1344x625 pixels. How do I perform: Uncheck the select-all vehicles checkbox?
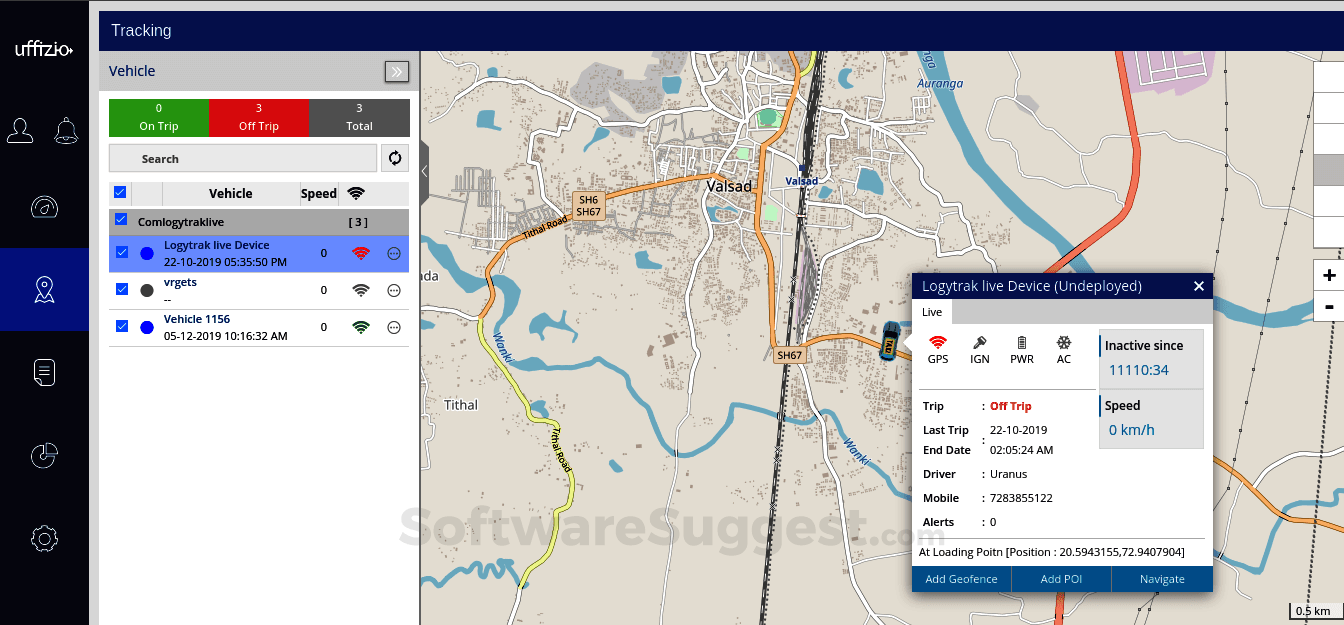tap(121, 192)
